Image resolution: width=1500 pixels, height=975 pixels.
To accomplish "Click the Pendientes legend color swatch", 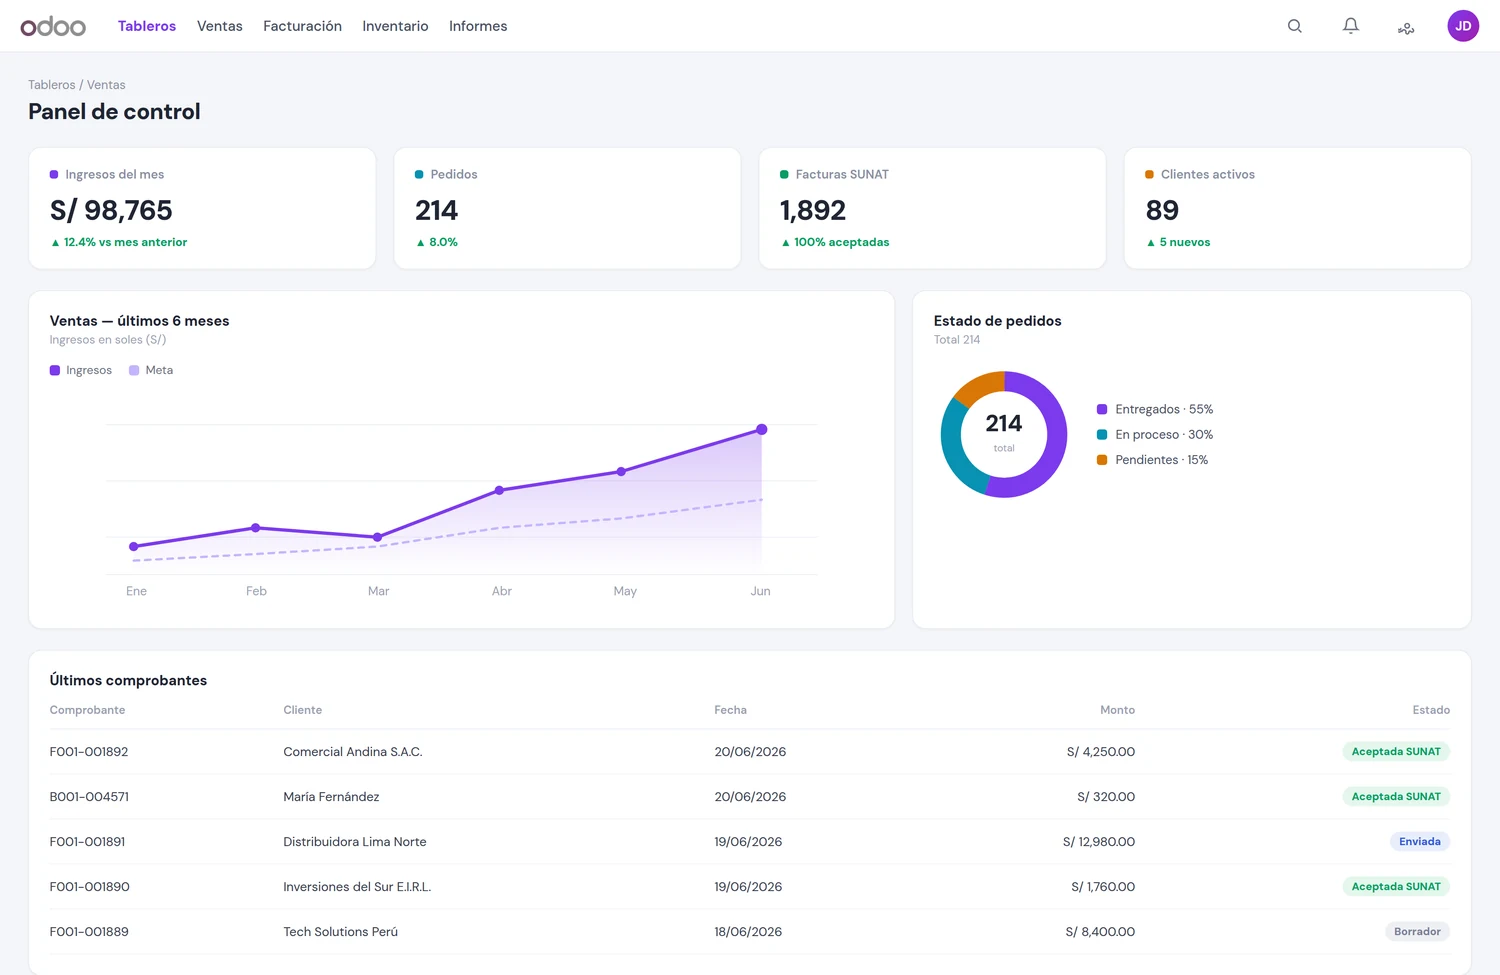I will point(1102,460).
